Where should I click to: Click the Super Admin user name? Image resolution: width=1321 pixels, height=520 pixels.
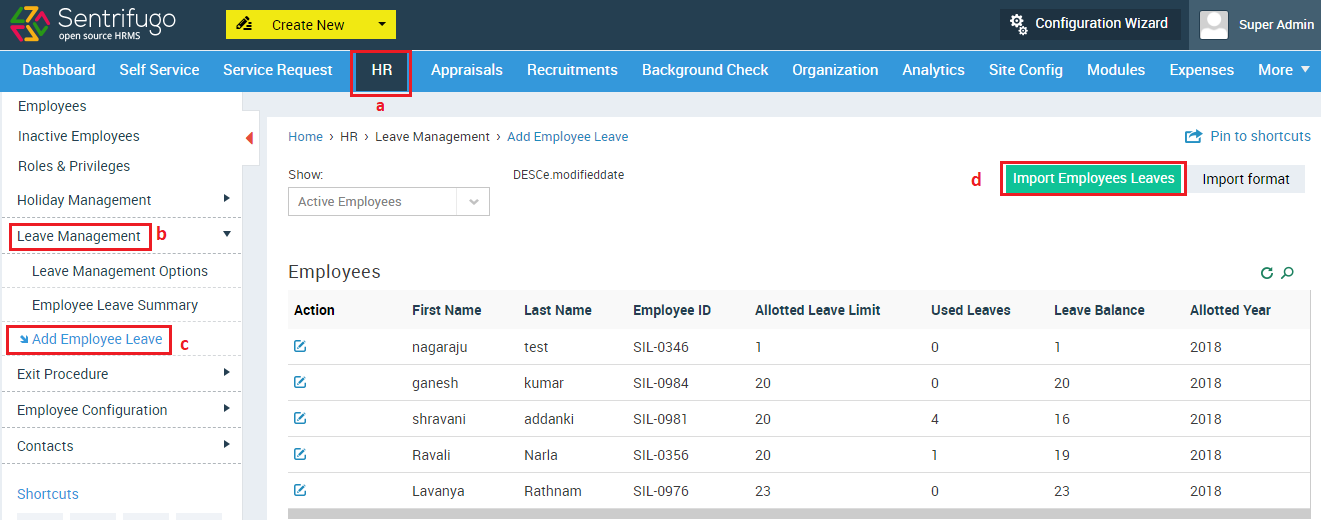coord(1275,25)
